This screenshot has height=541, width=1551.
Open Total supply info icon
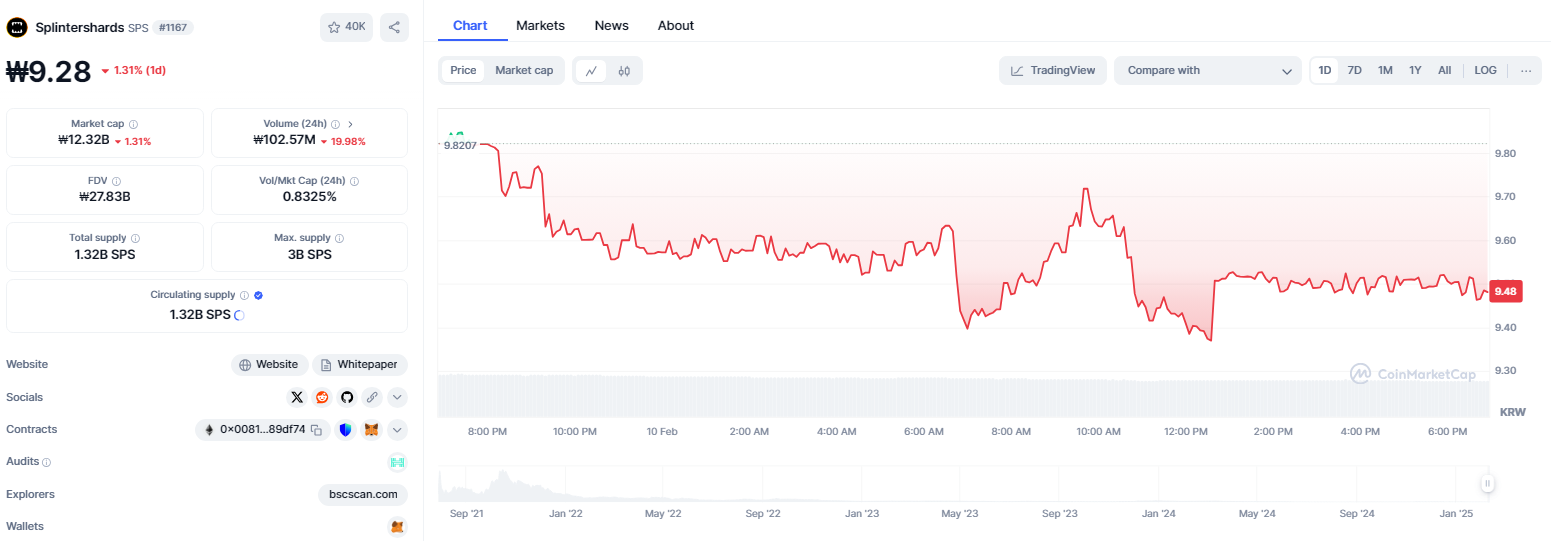[x=135, y=238]
